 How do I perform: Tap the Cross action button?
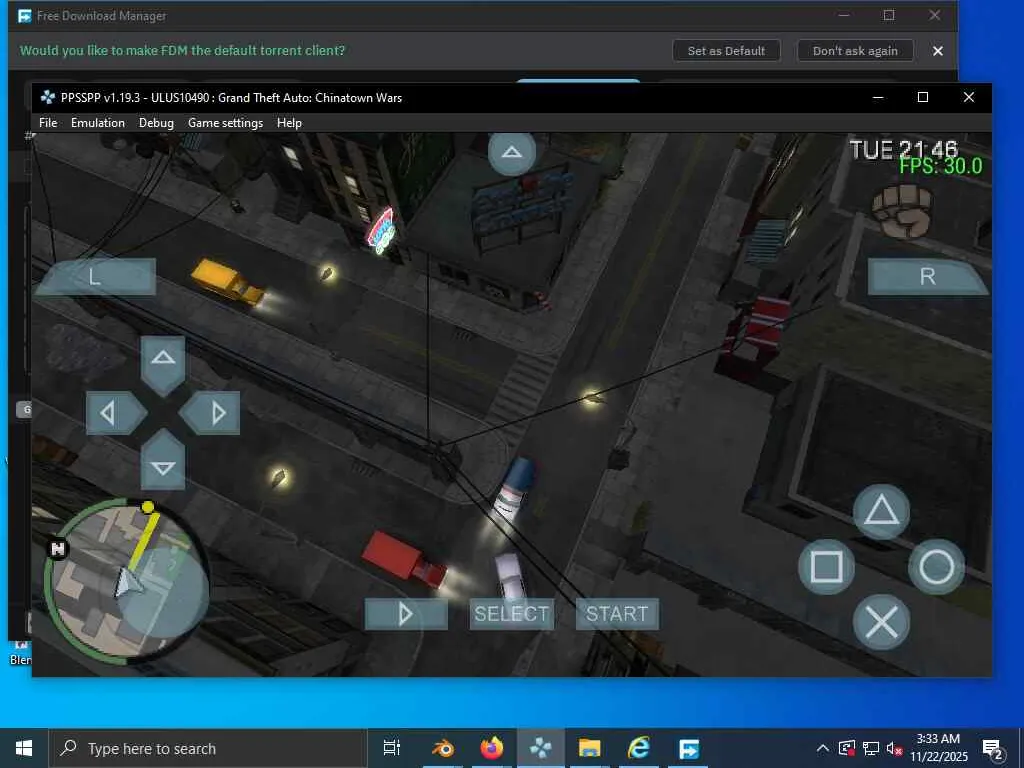(881, 622)
